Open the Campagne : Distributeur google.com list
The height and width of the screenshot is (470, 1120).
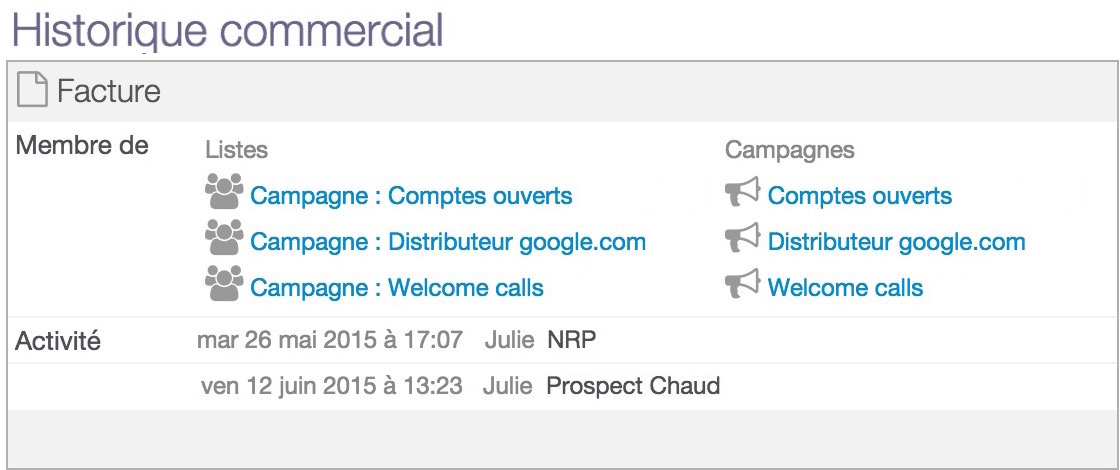[x=448, y=242]
